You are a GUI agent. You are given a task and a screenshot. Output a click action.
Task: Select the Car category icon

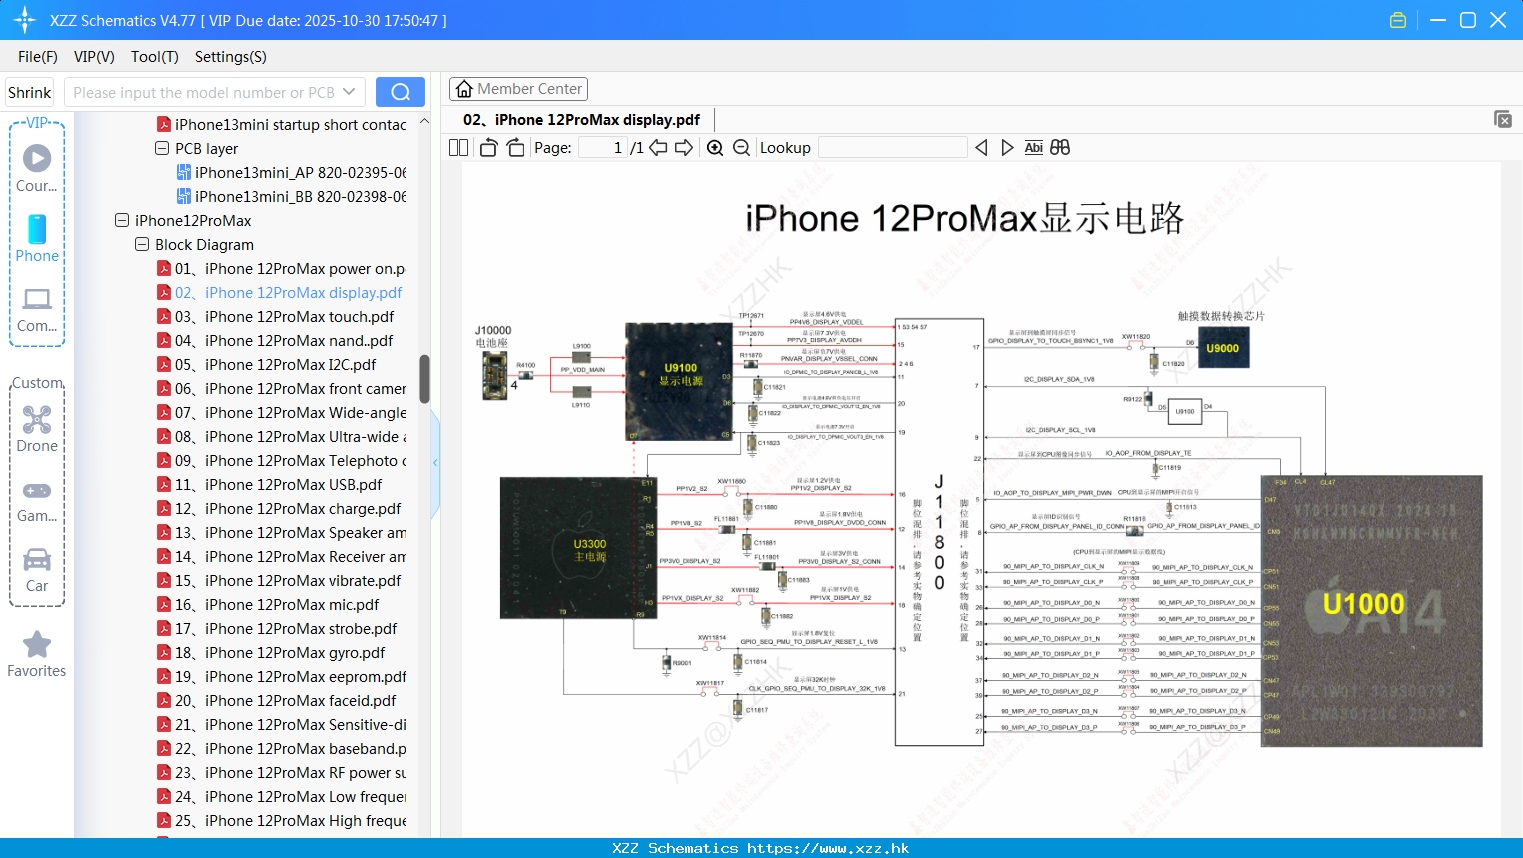37,570
